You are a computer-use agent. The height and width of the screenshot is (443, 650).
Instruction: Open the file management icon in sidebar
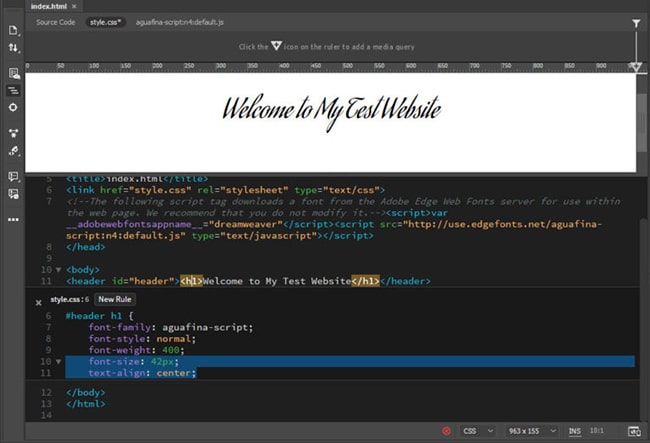13,30
